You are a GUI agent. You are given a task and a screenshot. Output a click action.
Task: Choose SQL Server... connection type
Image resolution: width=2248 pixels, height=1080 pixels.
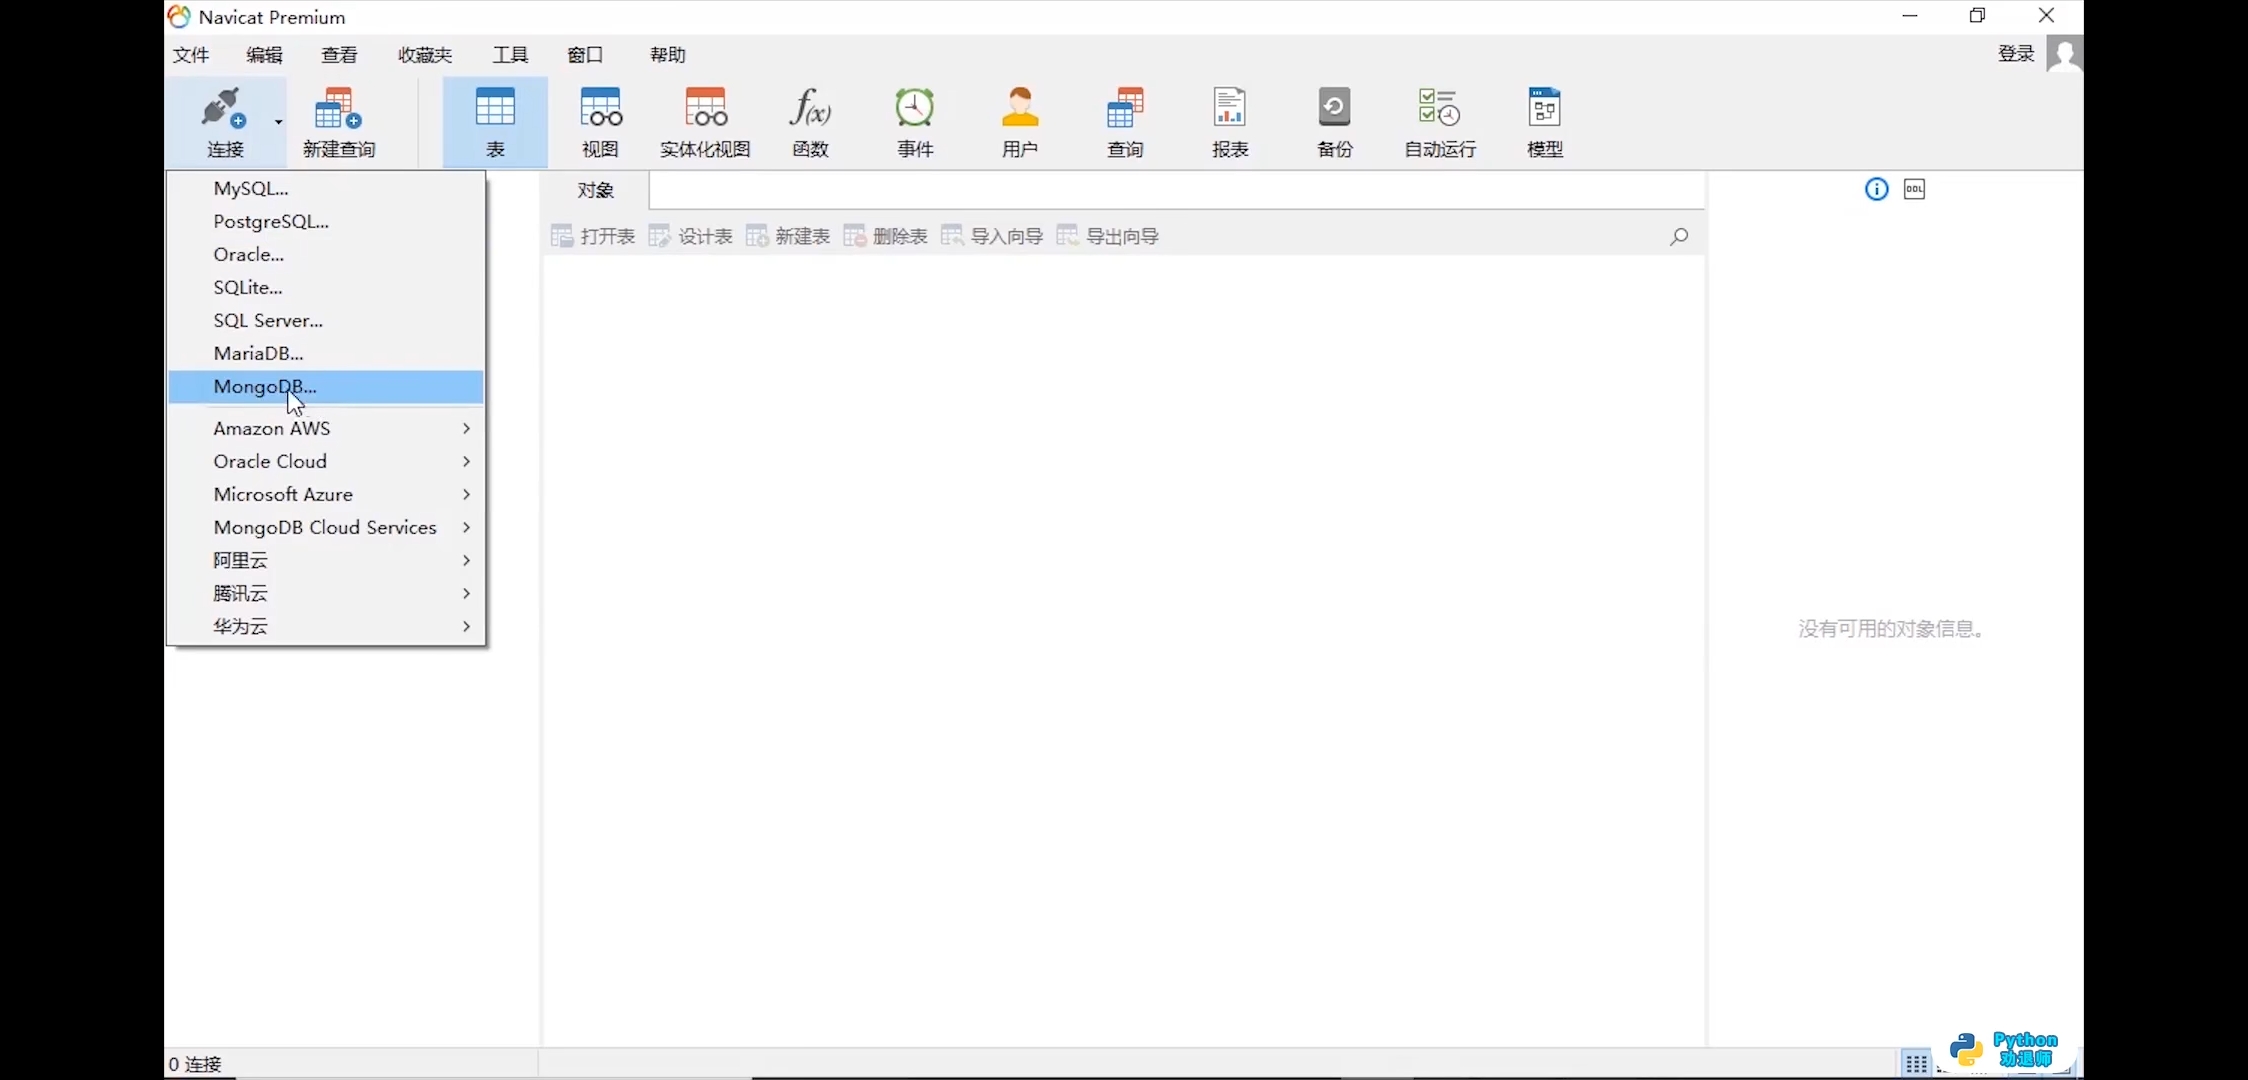click(326, 320)
